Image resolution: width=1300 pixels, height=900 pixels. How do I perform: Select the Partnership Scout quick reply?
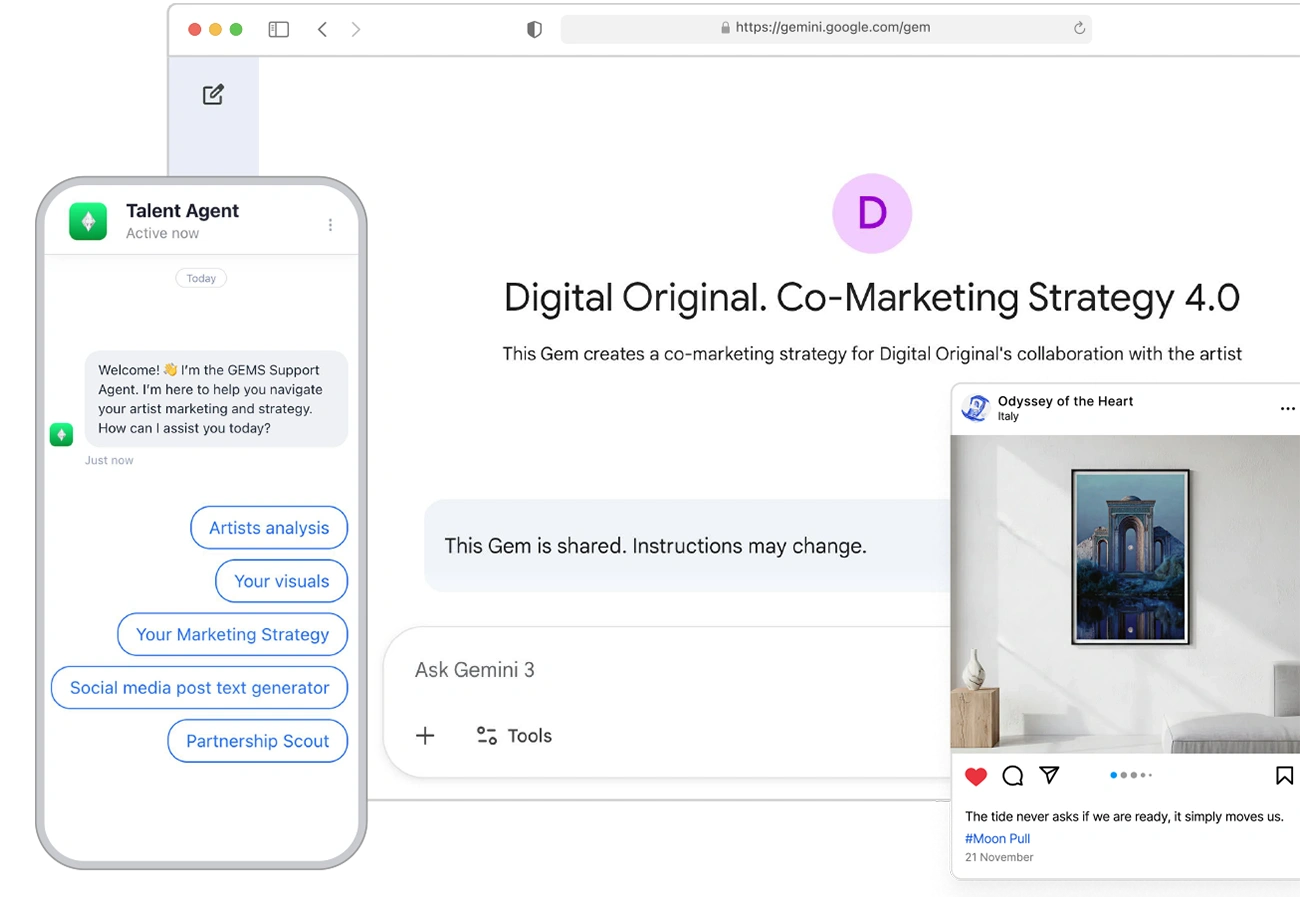click(x=258, y=741)
